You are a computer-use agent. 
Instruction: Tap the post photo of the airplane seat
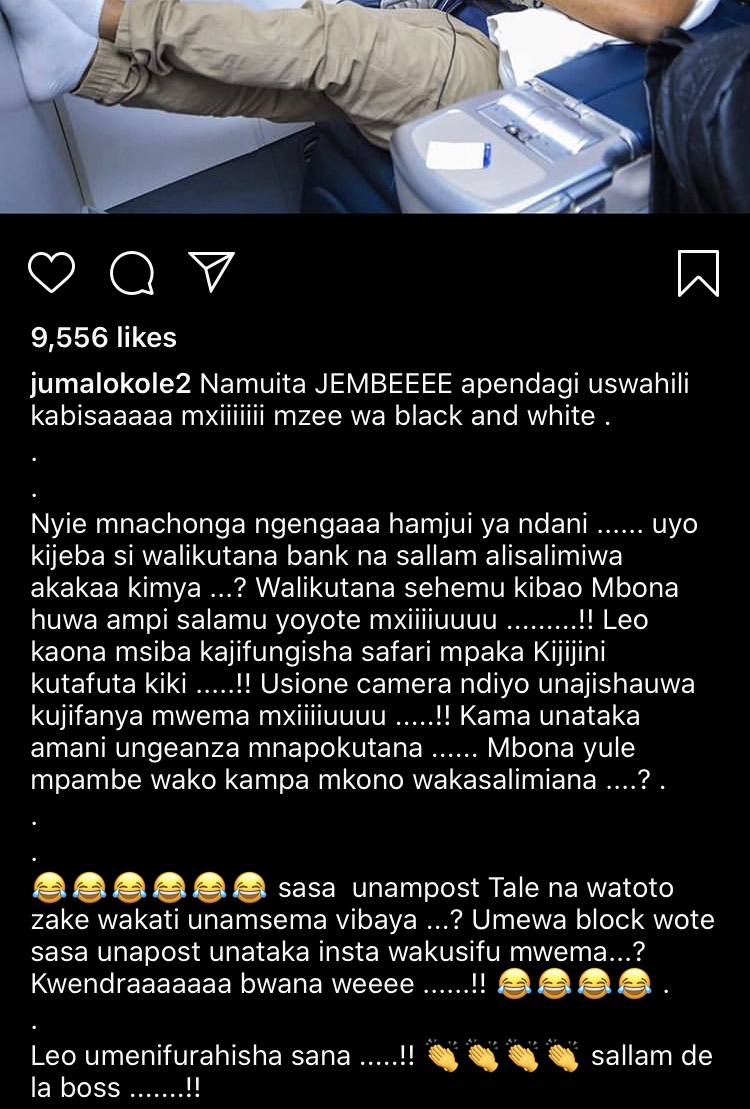pyautogui.click(x=375, y=106)
